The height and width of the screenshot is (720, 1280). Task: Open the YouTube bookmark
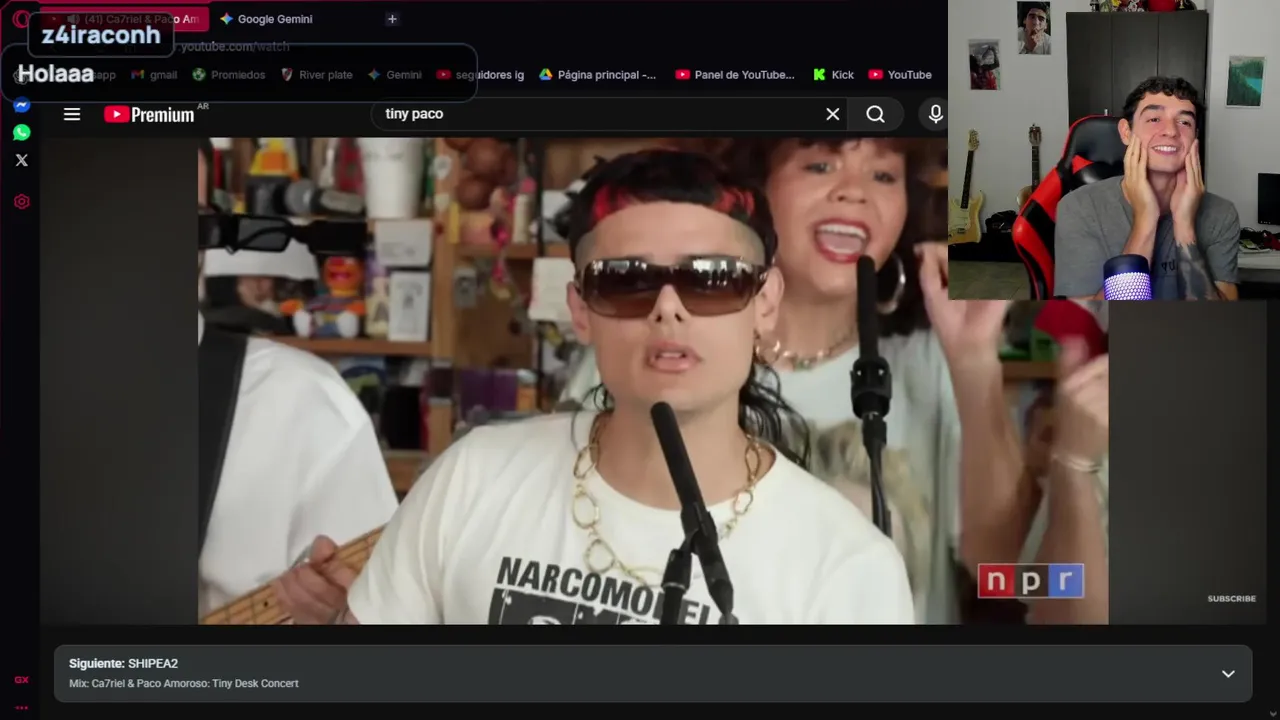900,75
